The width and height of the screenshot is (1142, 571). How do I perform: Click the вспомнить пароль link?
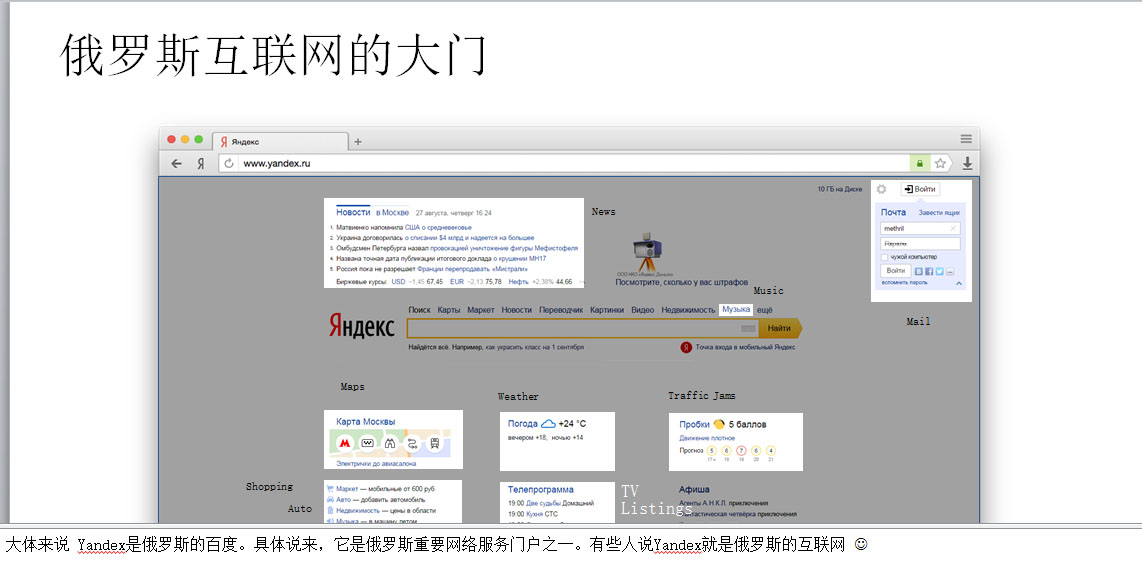[905, 283]
